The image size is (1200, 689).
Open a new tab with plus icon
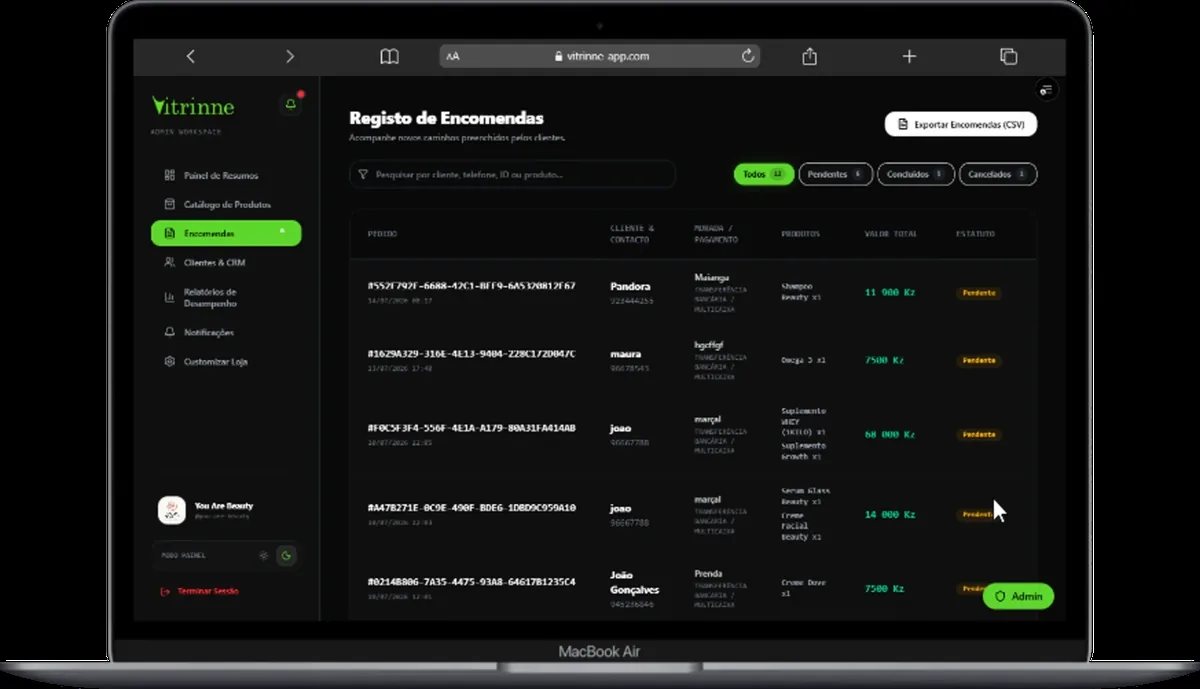click(909, 56)
